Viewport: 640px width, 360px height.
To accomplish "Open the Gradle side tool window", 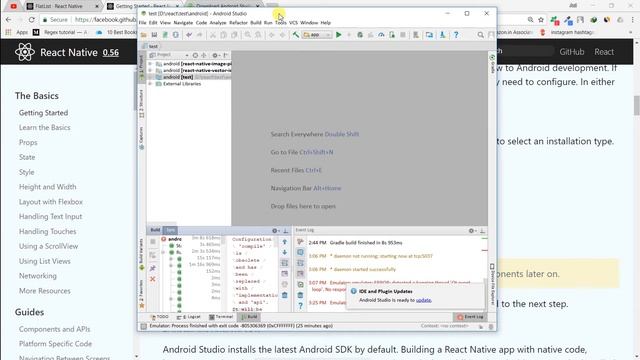I will point(492,64).
